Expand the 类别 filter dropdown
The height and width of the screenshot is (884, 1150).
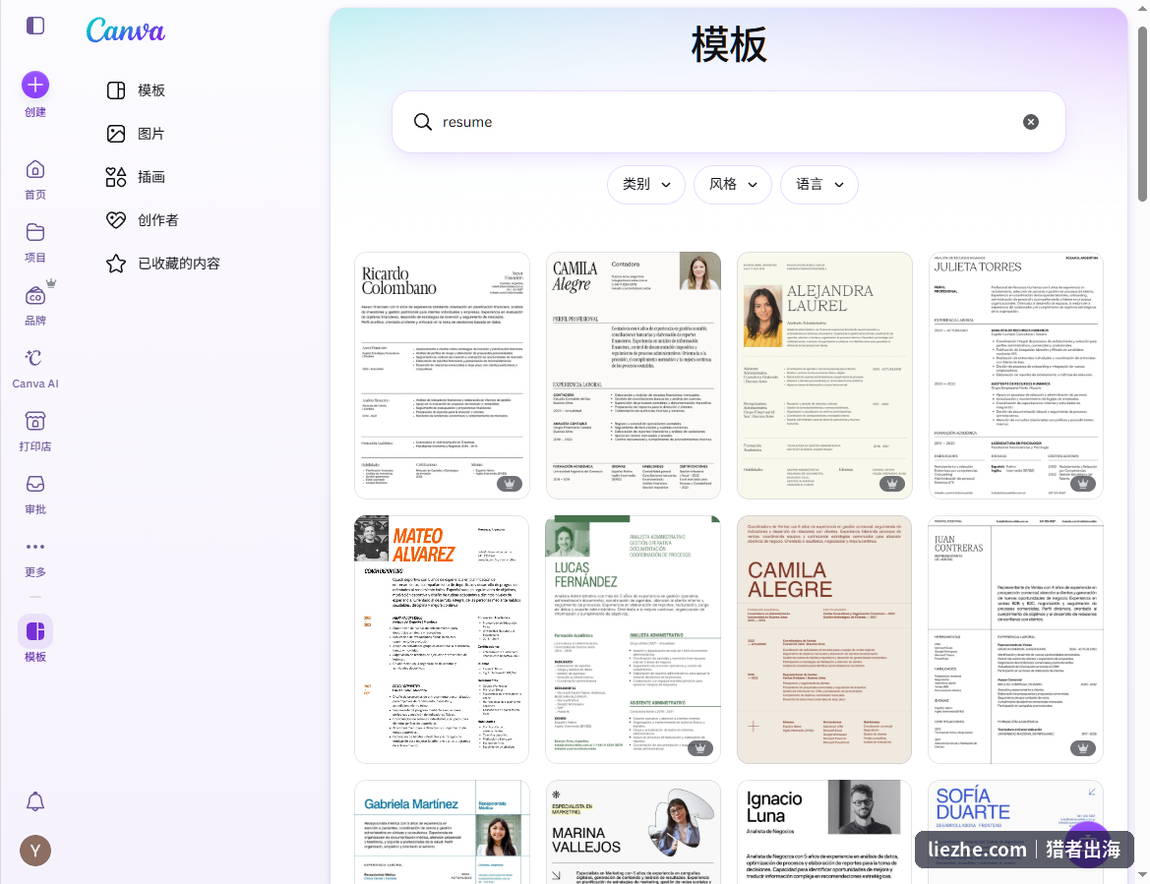646,185
